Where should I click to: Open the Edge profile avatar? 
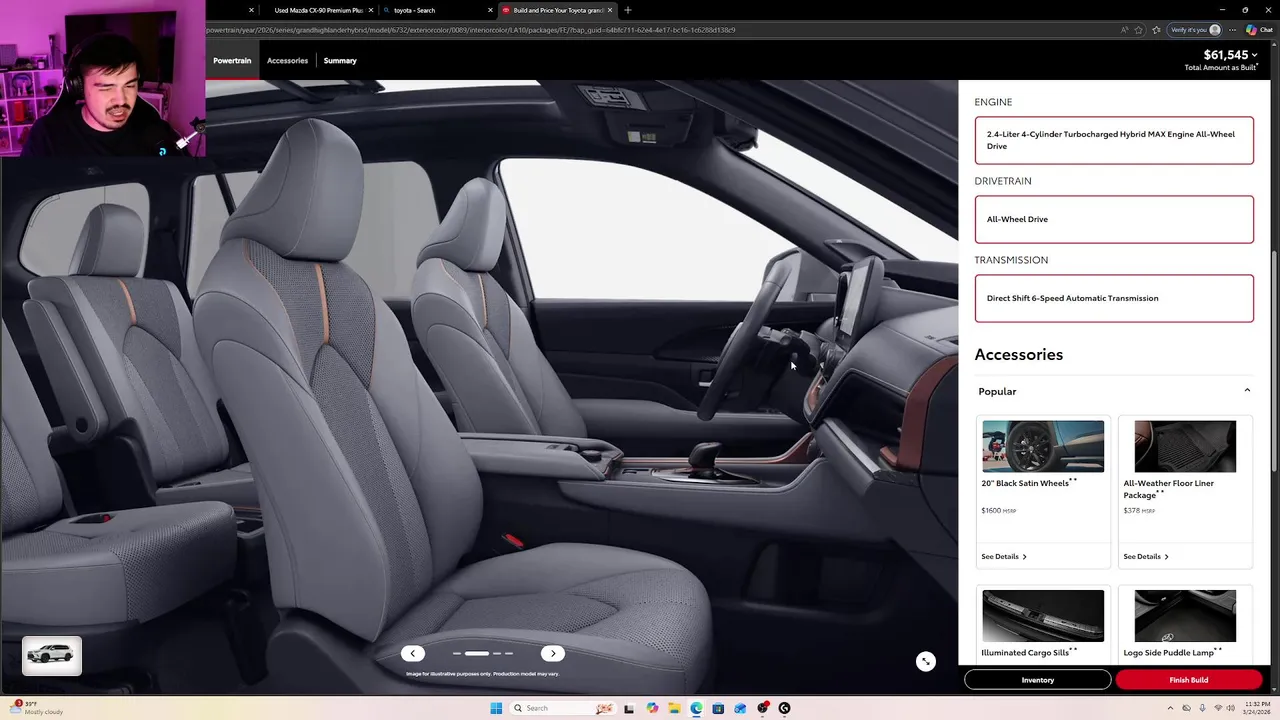point(1215,30)
